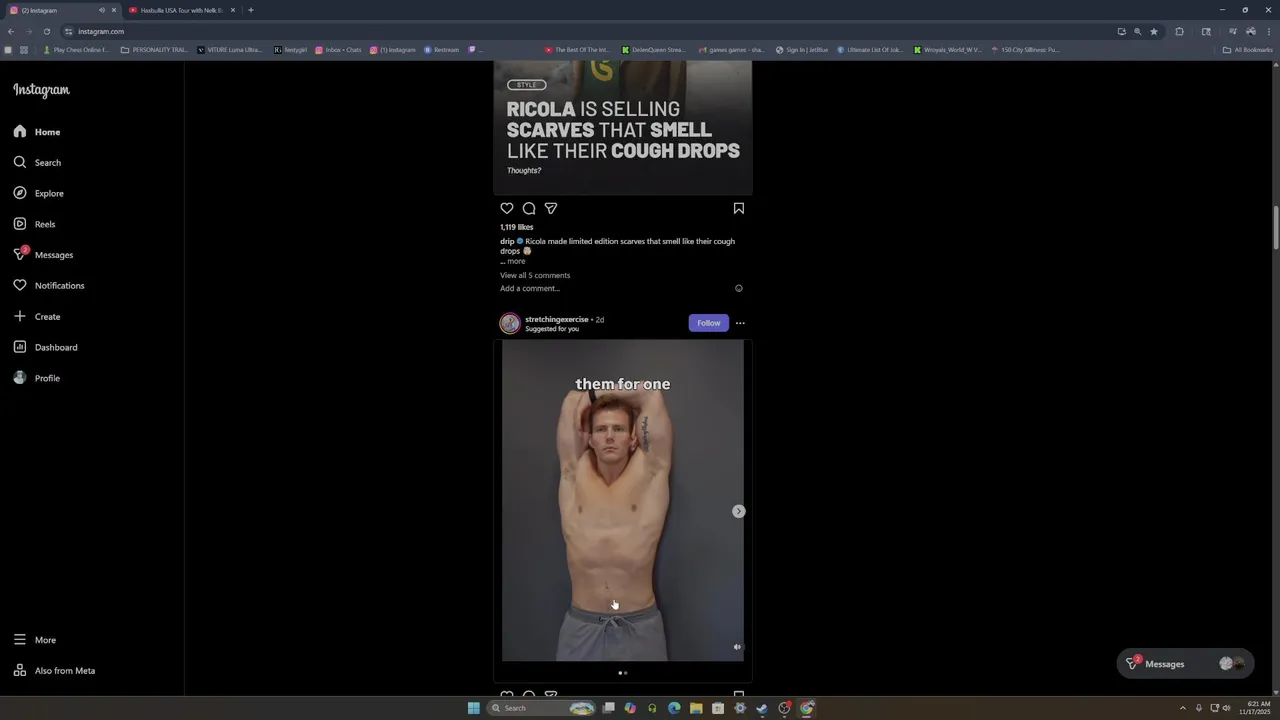The height and width of the screenshot is (720, 1280).
Task: Open Microsoft Edge from the taskbar
Action: coord(674,708)
